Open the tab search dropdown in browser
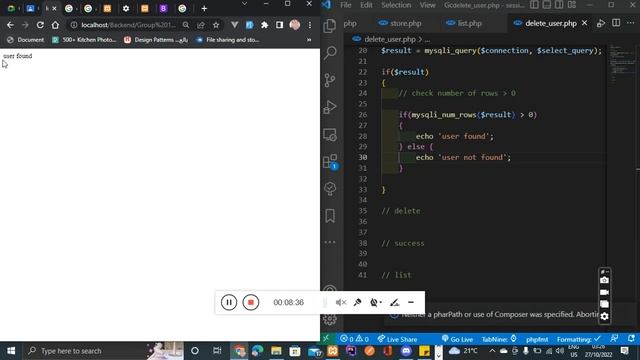640x360 pixels. point(244,4)
